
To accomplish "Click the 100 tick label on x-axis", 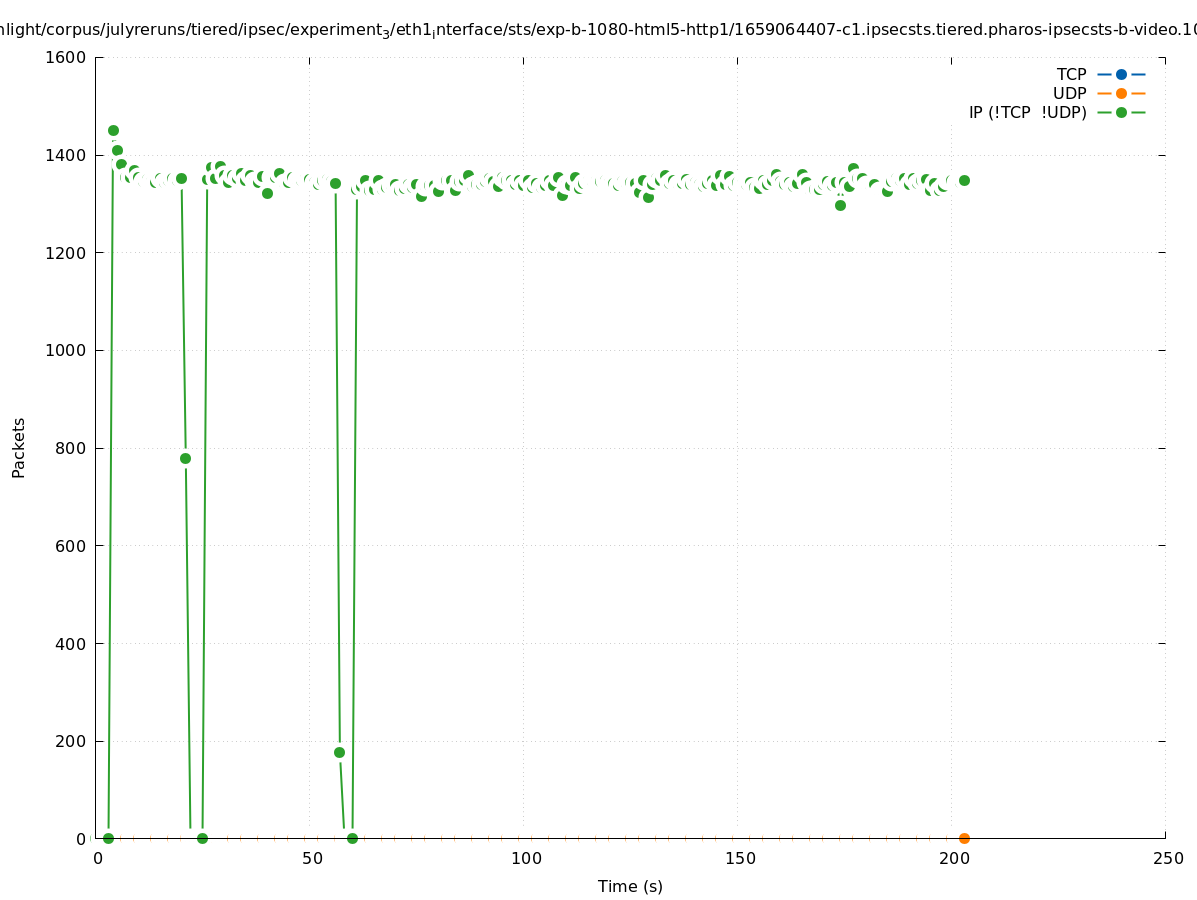I will tap(526, 858).
